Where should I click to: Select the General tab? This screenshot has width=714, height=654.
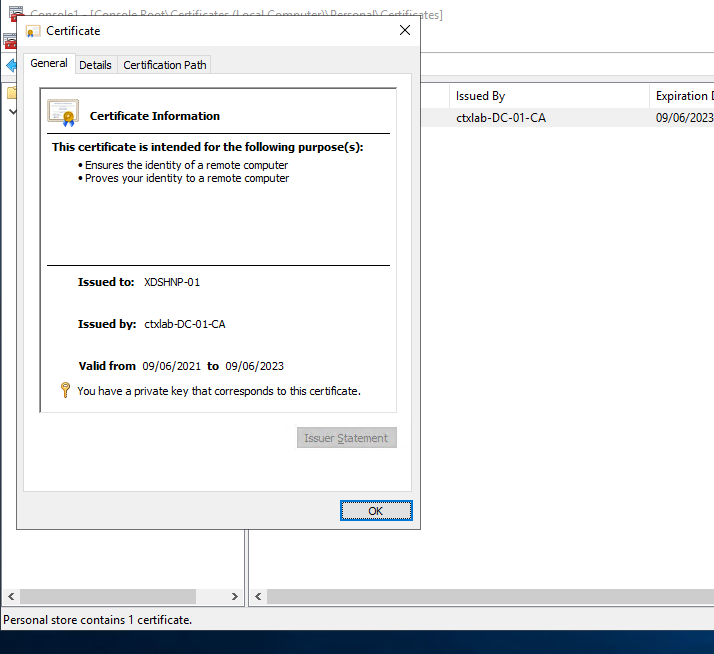[48, 63]
